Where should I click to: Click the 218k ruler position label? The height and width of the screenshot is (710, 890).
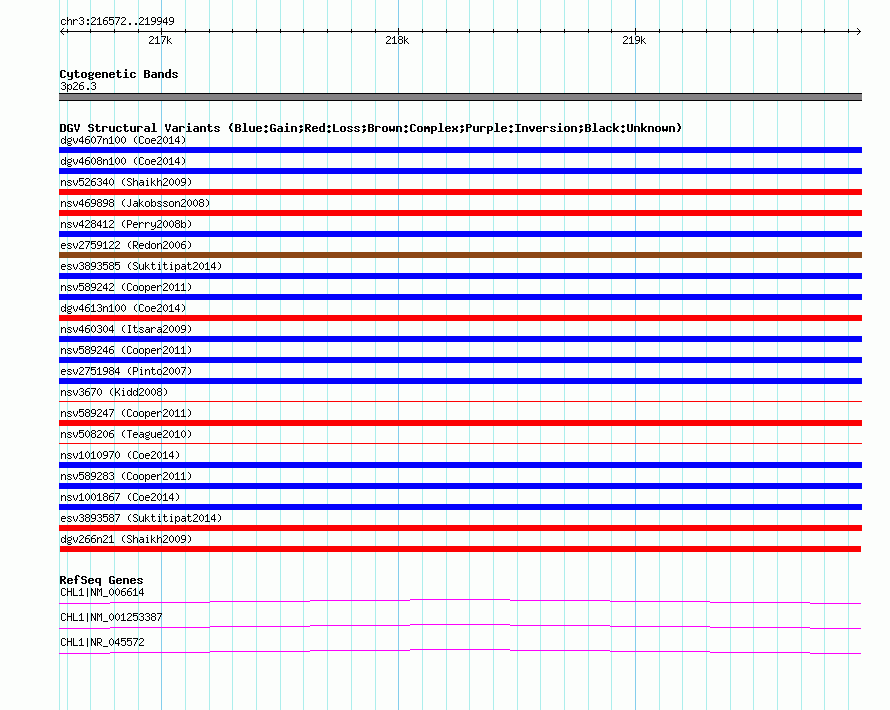397,40
